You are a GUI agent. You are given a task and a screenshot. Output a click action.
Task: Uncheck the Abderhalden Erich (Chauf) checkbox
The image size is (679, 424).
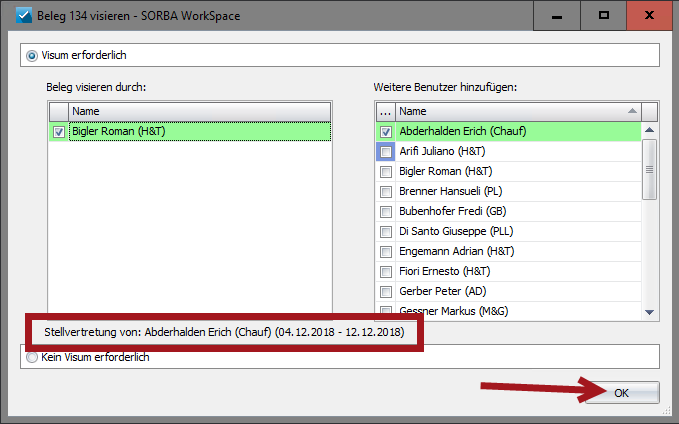(385, 132)
